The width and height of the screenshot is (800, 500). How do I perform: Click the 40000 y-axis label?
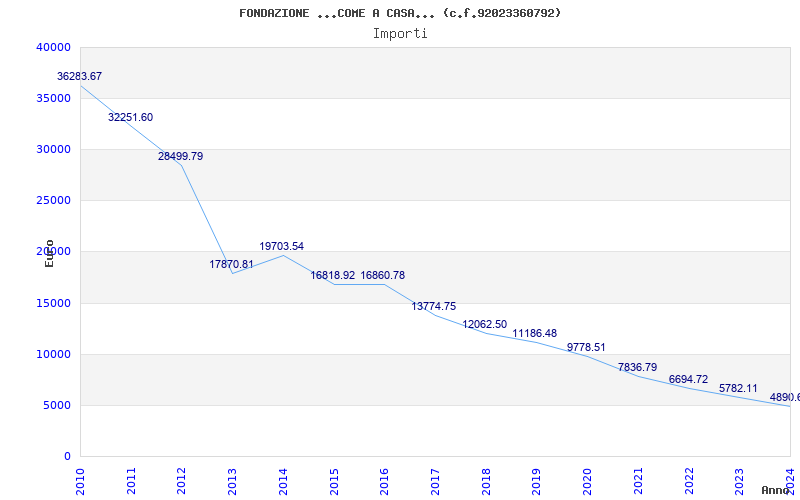click(x=53, y=47)
